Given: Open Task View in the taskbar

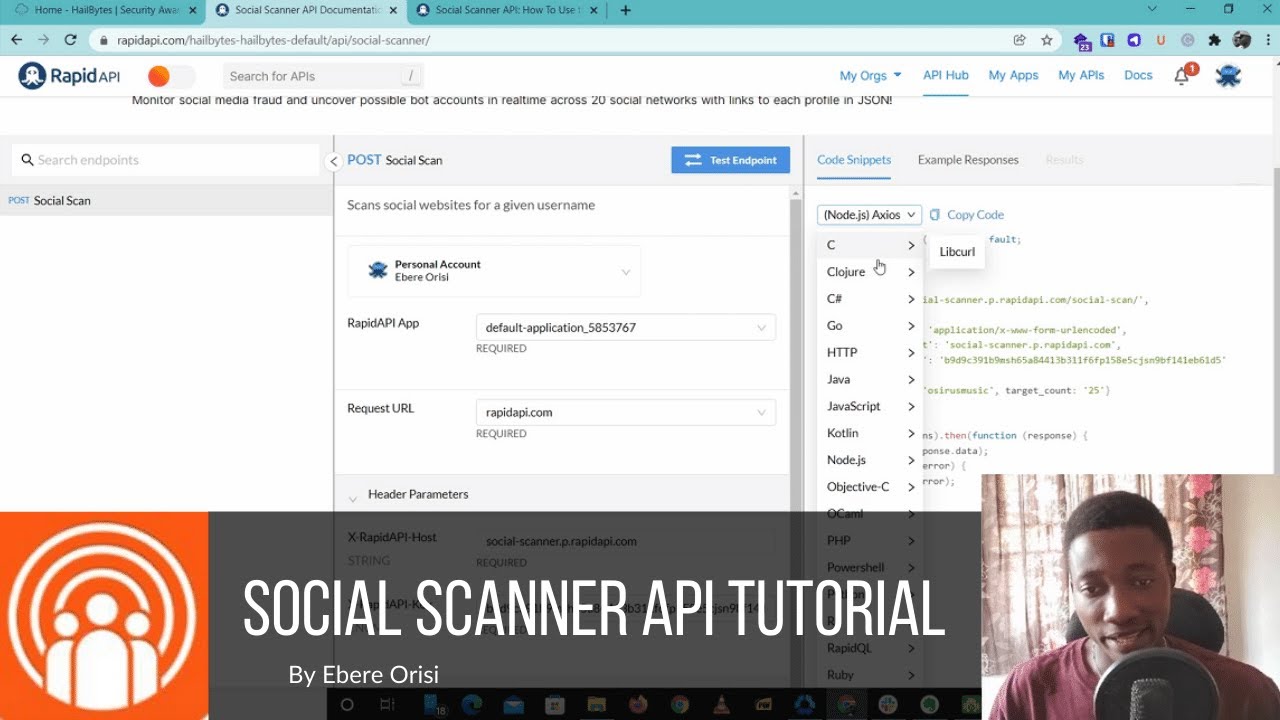Looking at the screenshot, I should (387, 705).
